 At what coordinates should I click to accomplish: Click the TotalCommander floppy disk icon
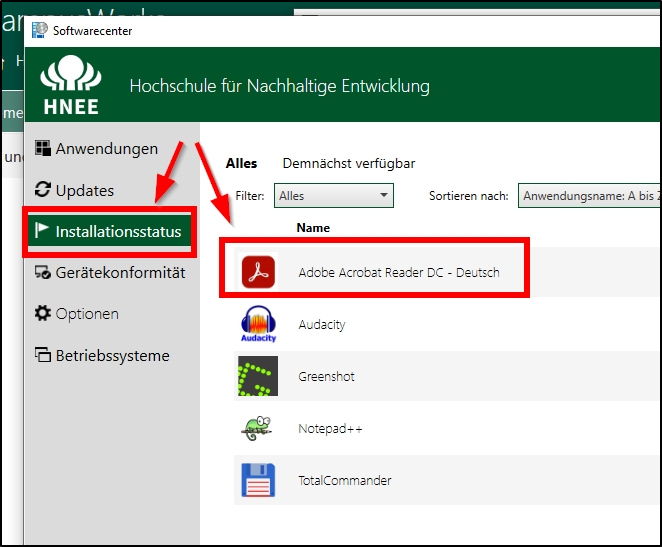(x=260, y=480)
